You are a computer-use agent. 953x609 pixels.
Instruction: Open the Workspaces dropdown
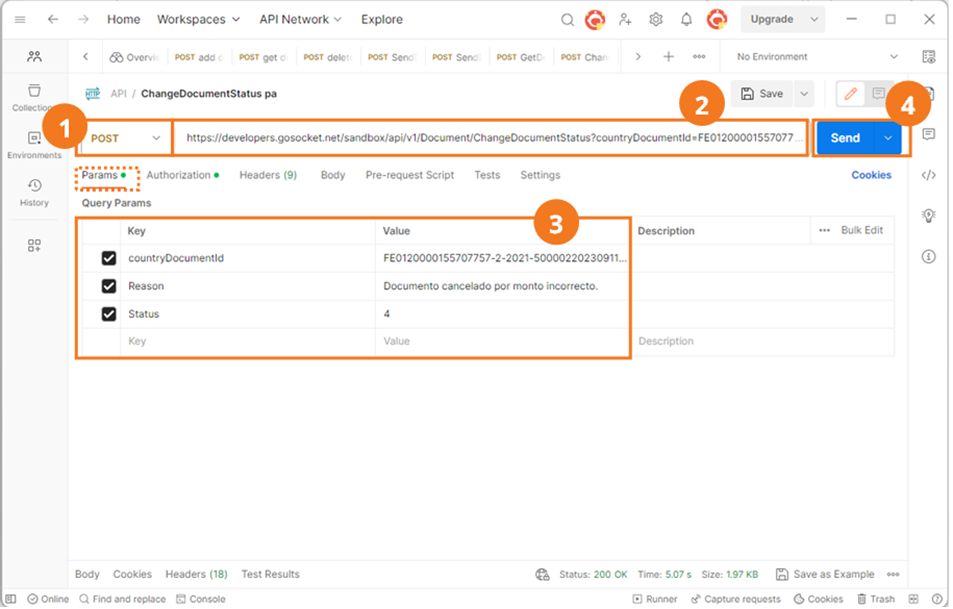198,19
